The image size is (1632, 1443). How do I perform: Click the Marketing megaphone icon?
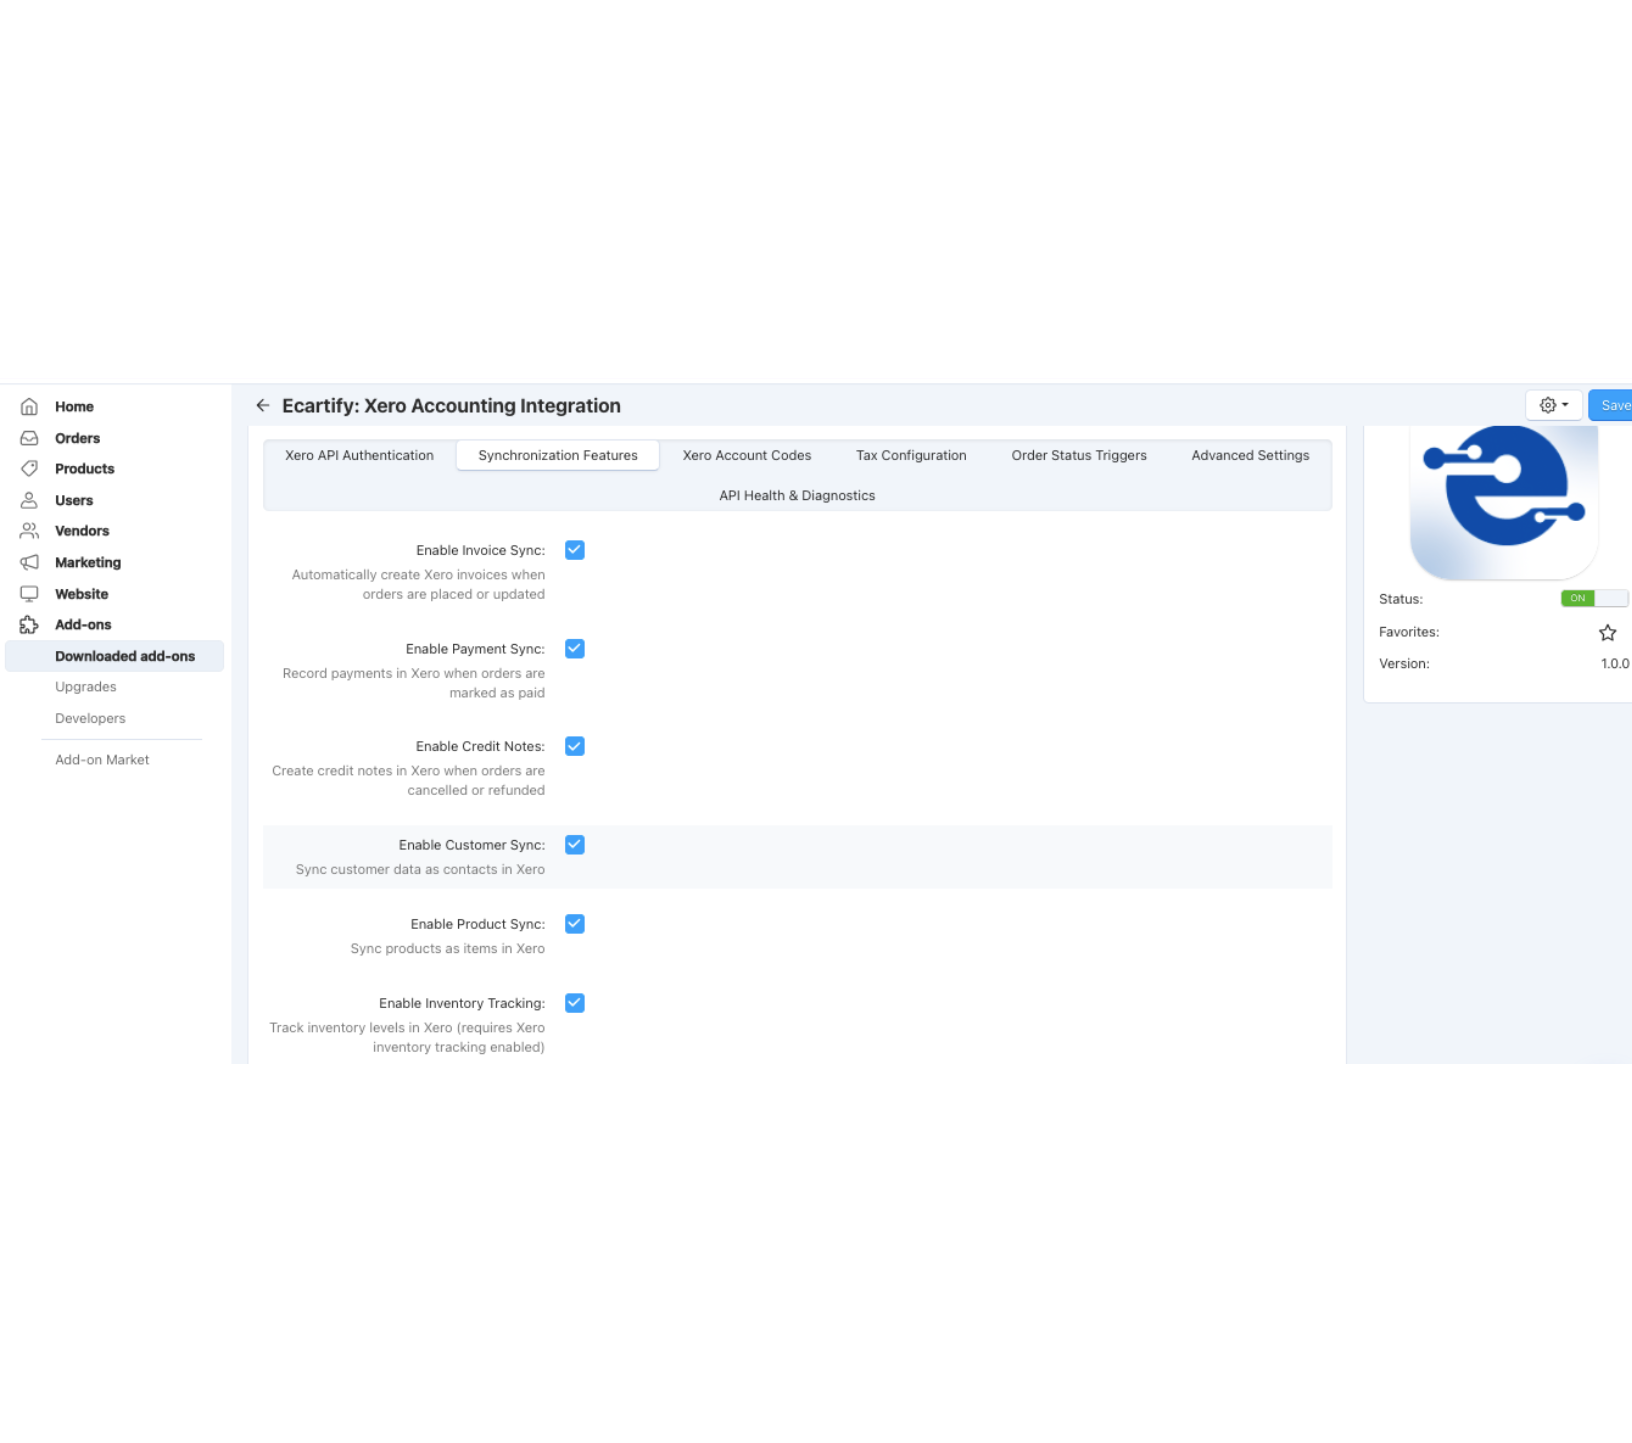[x=29, y=562]
